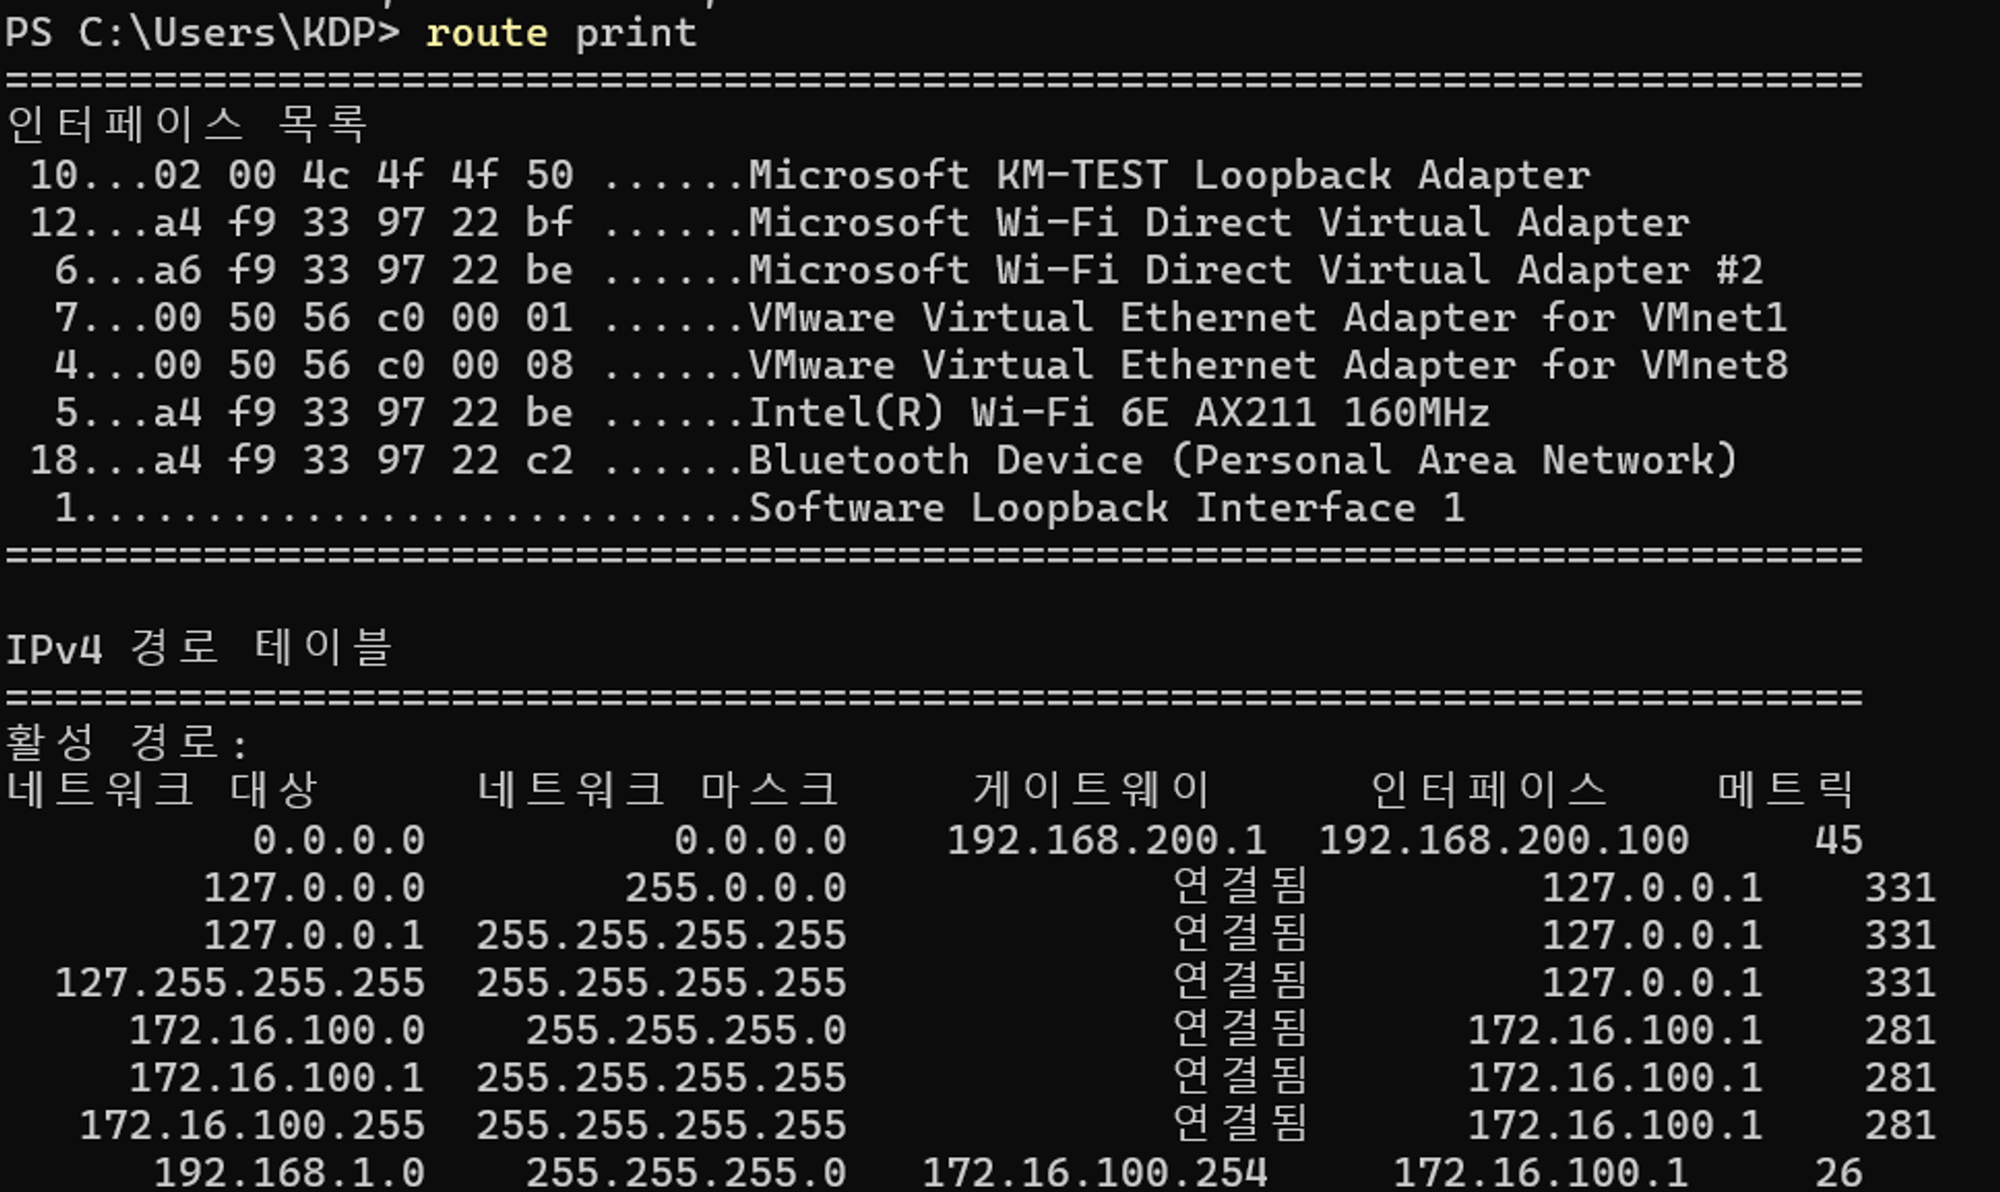Click the 'route print' command text
The image size is (2000, 1192).
(x=561, y=34)
